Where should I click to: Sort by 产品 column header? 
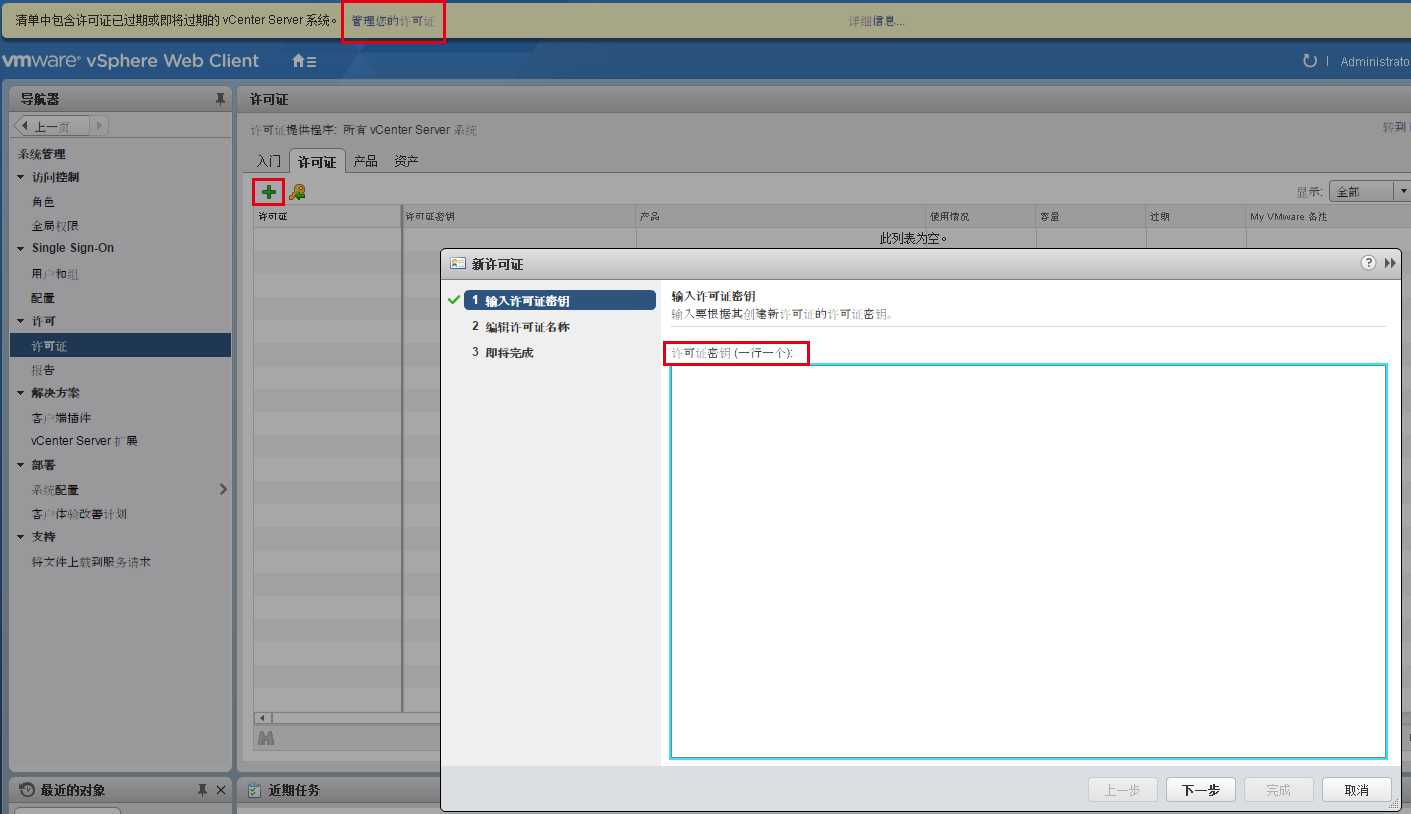click(x=781, y=216)
